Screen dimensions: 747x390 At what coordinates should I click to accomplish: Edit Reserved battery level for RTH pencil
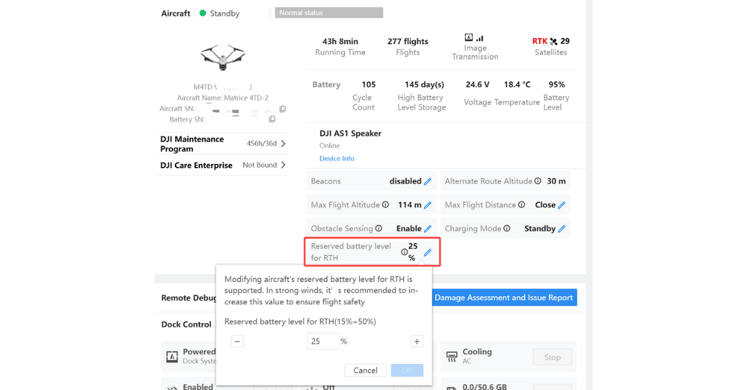427,252
